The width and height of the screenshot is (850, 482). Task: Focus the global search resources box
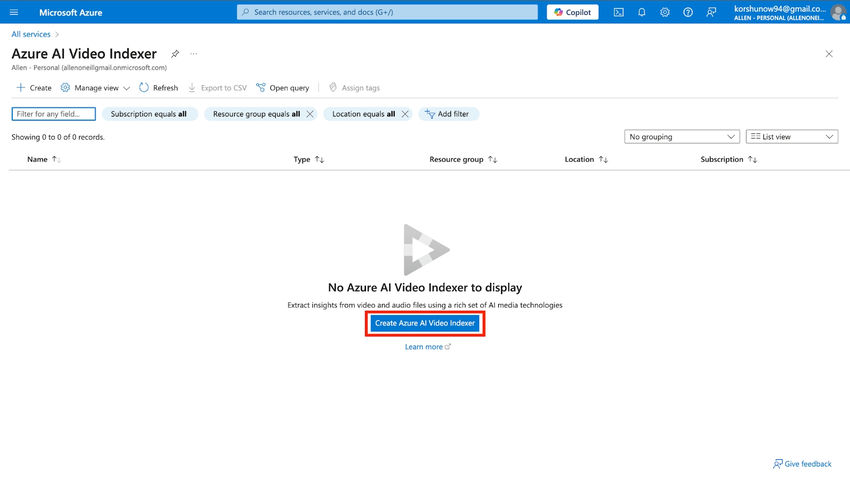click(x=387, y=12)
